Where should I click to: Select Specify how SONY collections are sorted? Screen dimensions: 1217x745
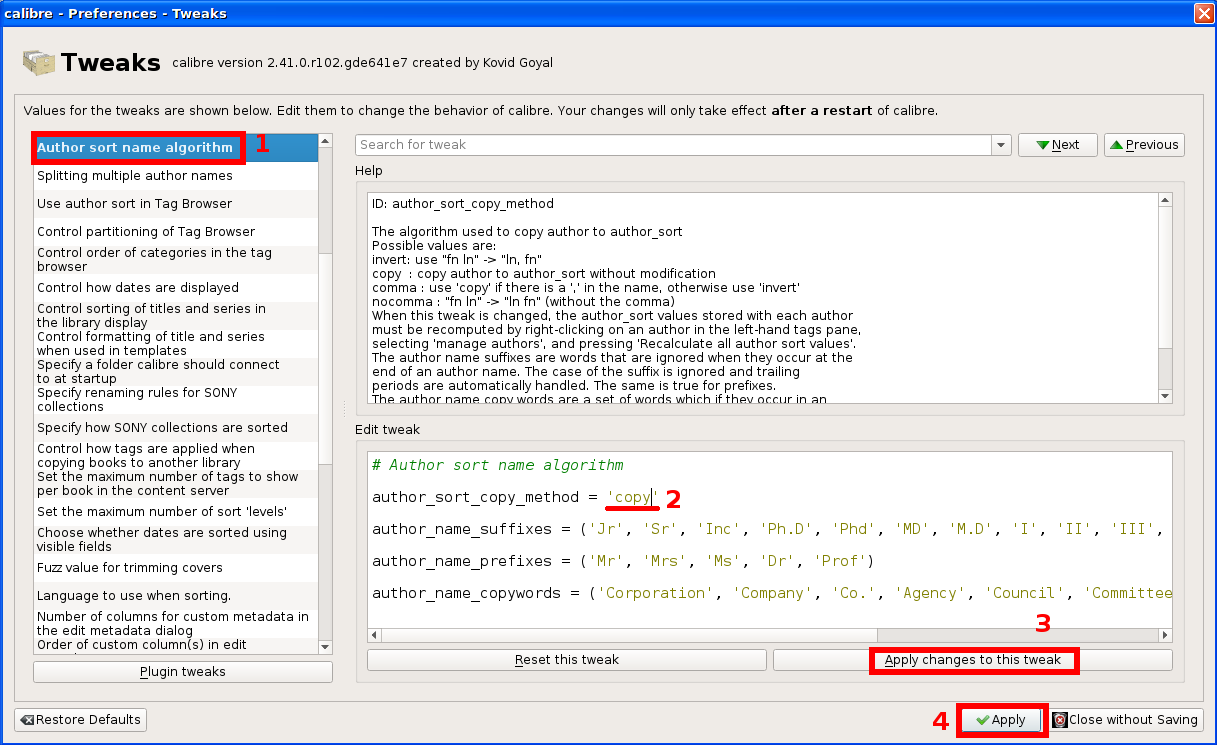pyautogui.click(x=175, y=427)
